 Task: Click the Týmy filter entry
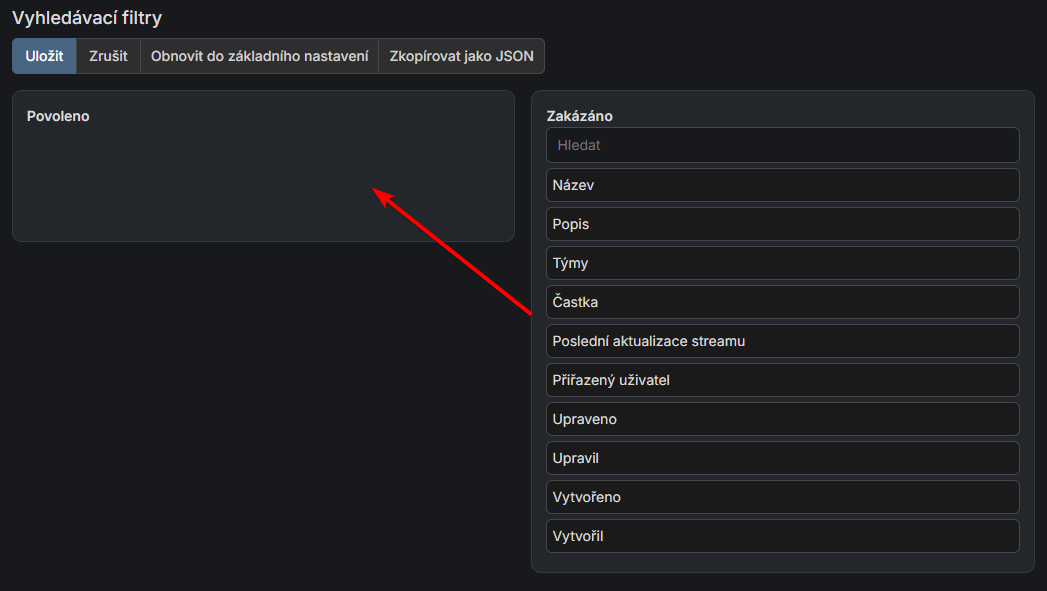click(782, 262)
